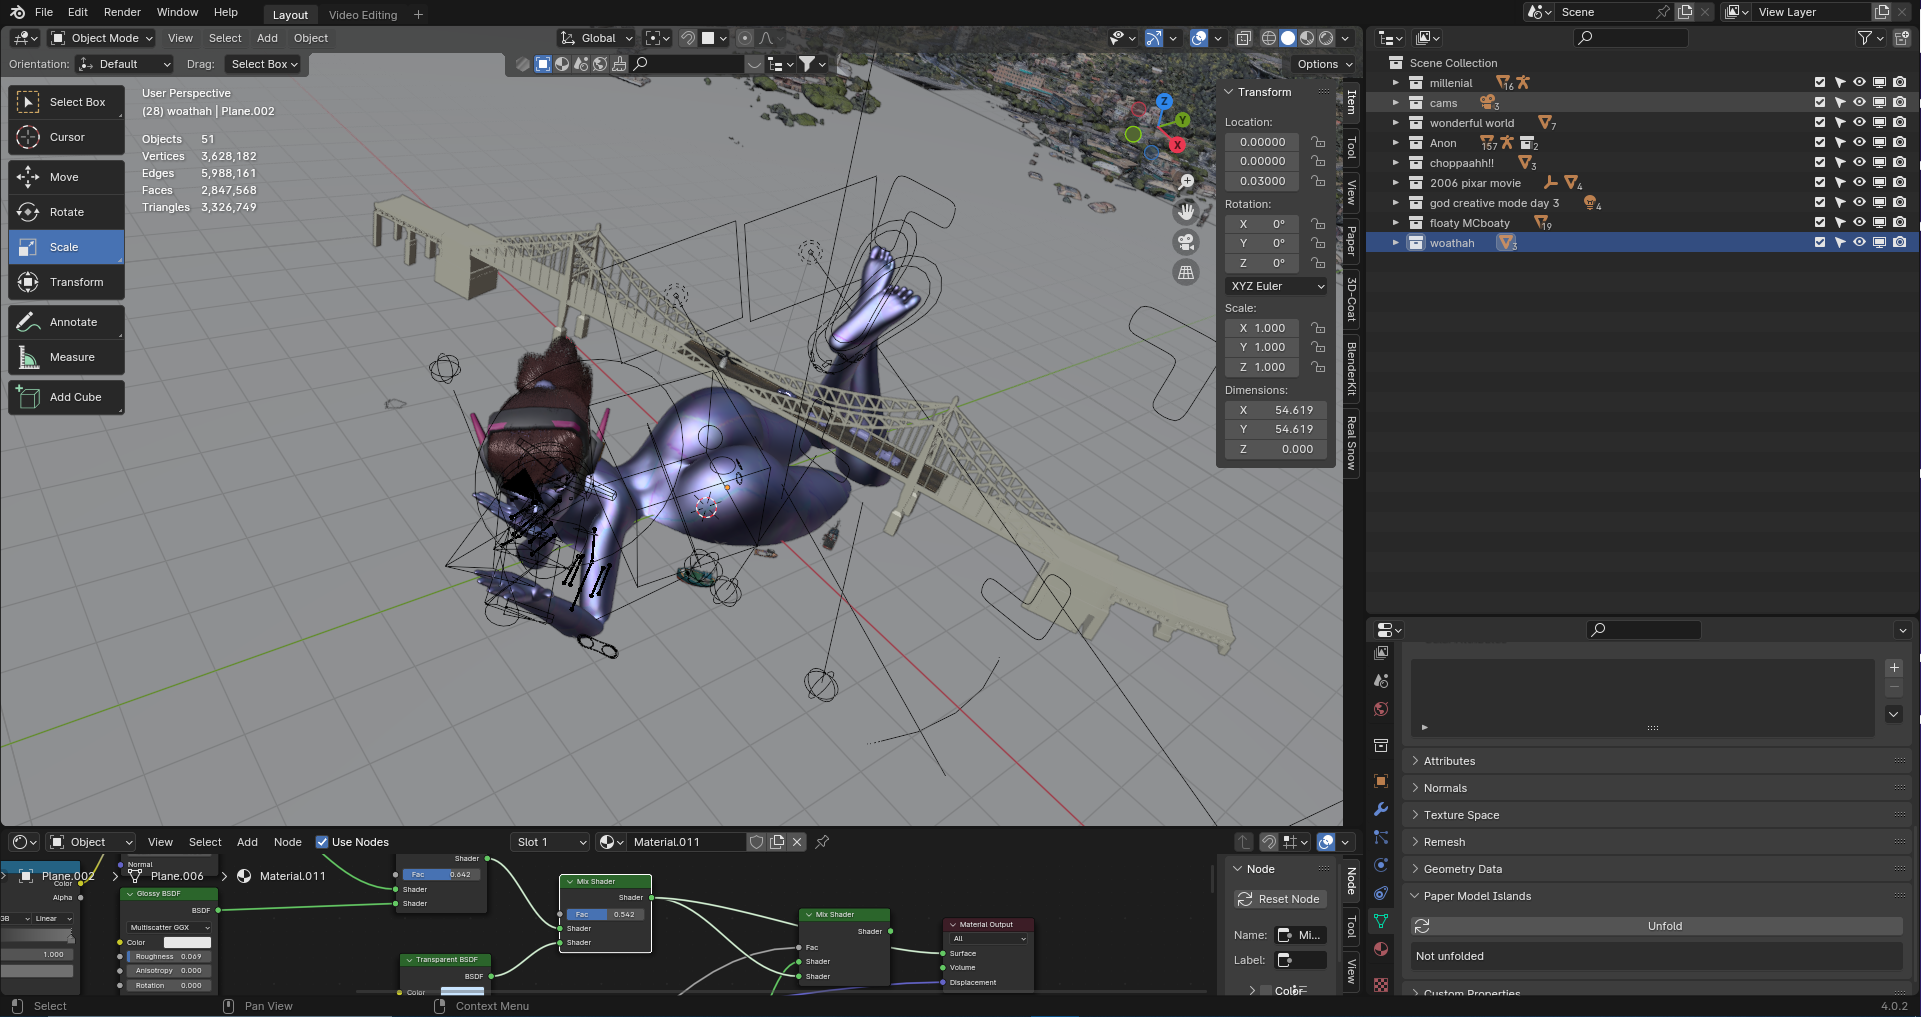
Task: Switch to Video Editing workspace tab
Action: [x=363, y=15]
